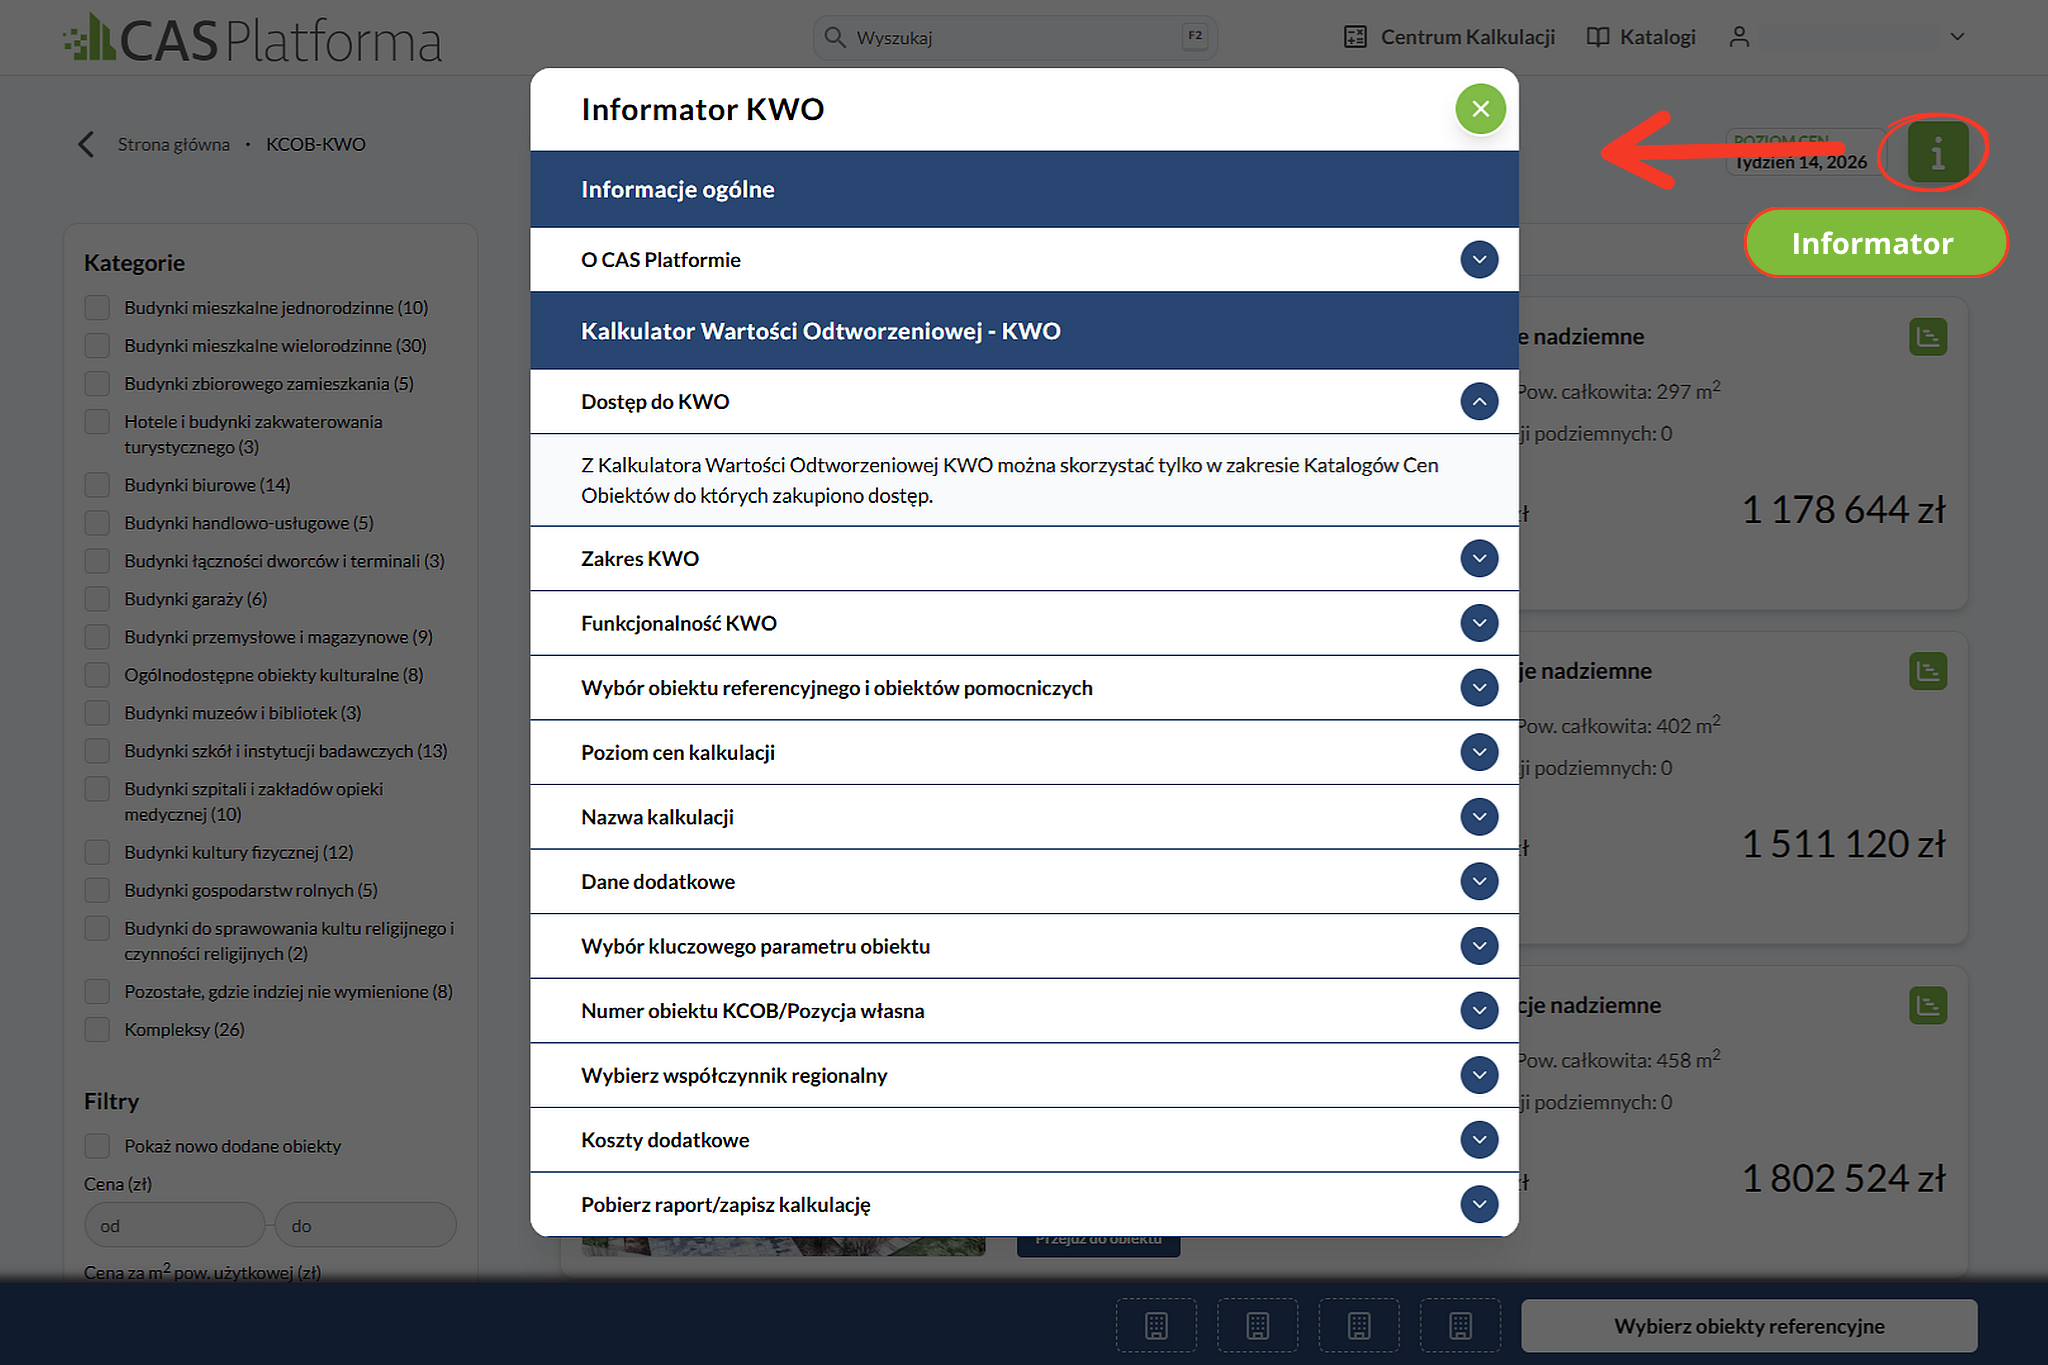Enable Pokaż nowo dodane obiekty filter
The image size is (2048, 1365).
[97, 1146]
